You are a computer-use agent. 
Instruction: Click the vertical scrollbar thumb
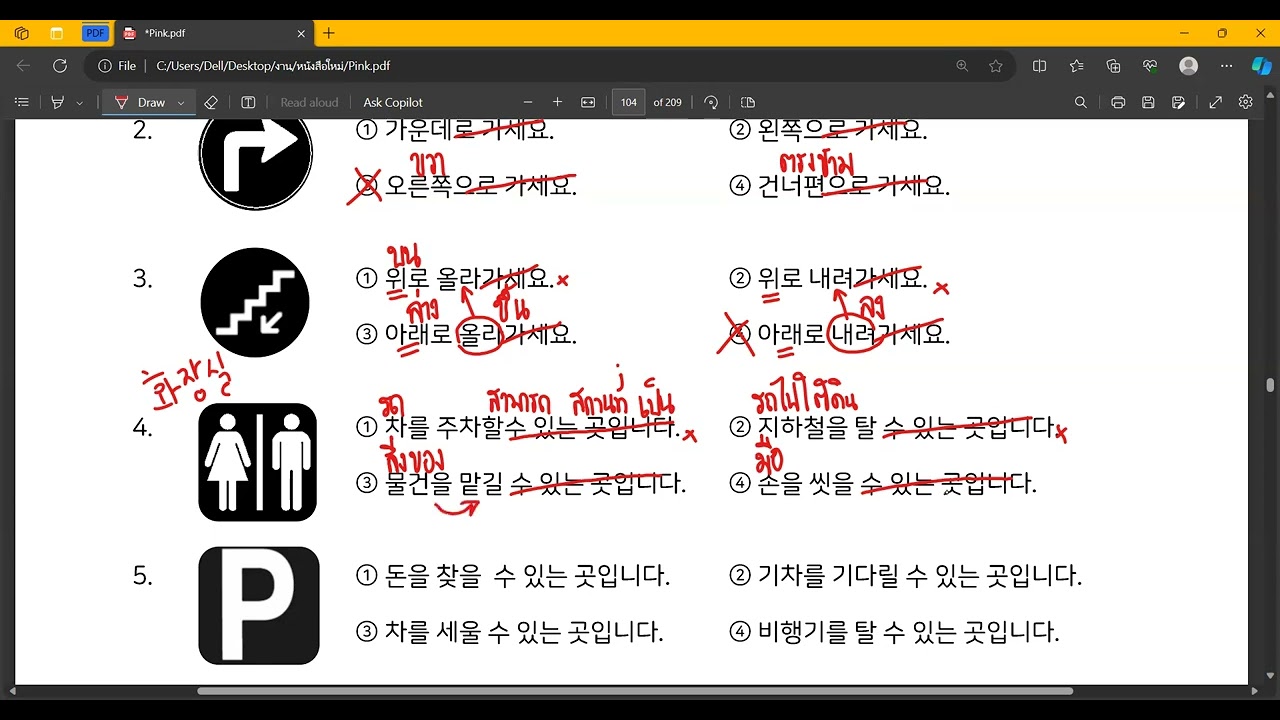(x=1270, y=385)
